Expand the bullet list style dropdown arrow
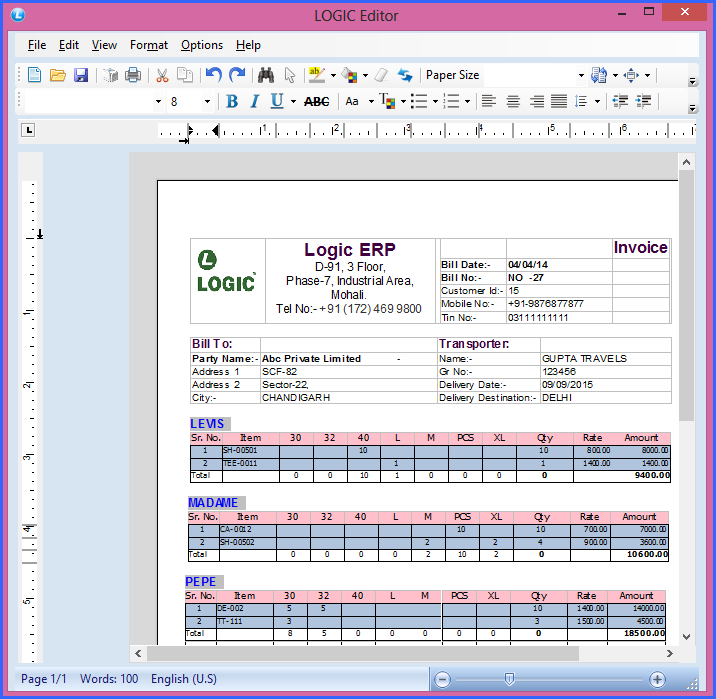716x699 pixels. [435, 101]
